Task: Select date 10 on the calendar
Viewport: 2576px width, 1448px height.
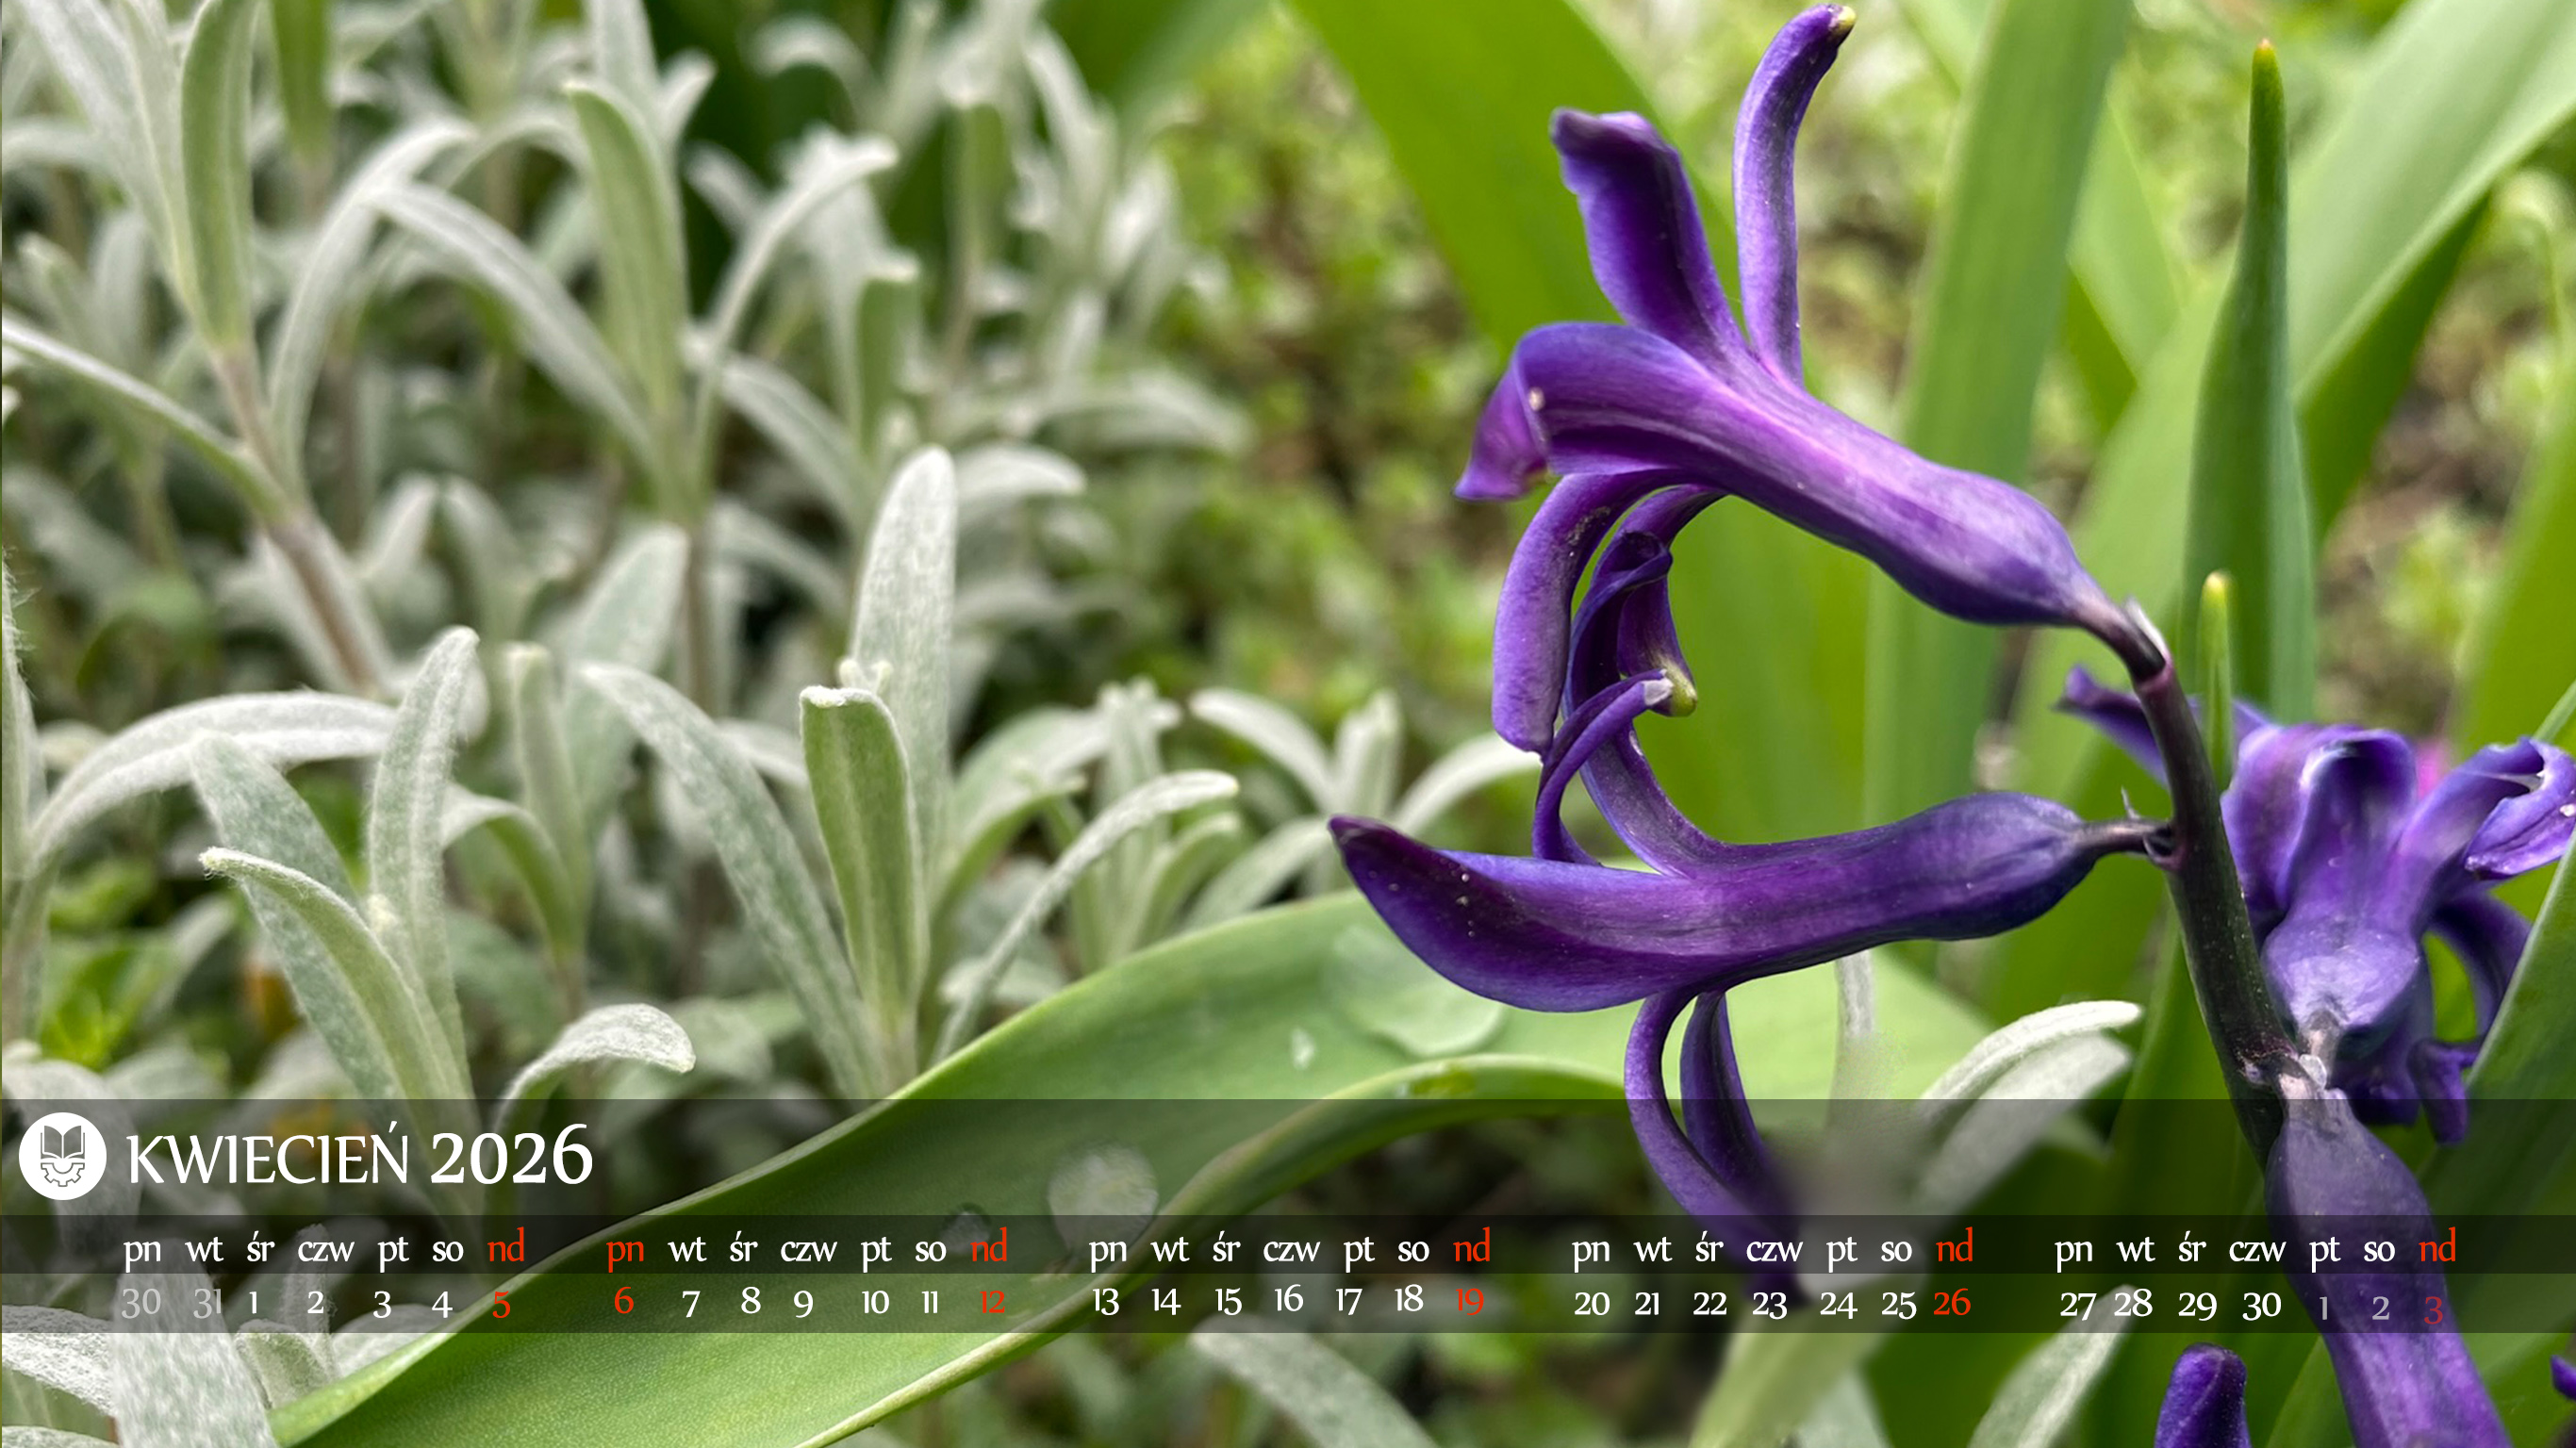Action: [x=875, y=1303]
